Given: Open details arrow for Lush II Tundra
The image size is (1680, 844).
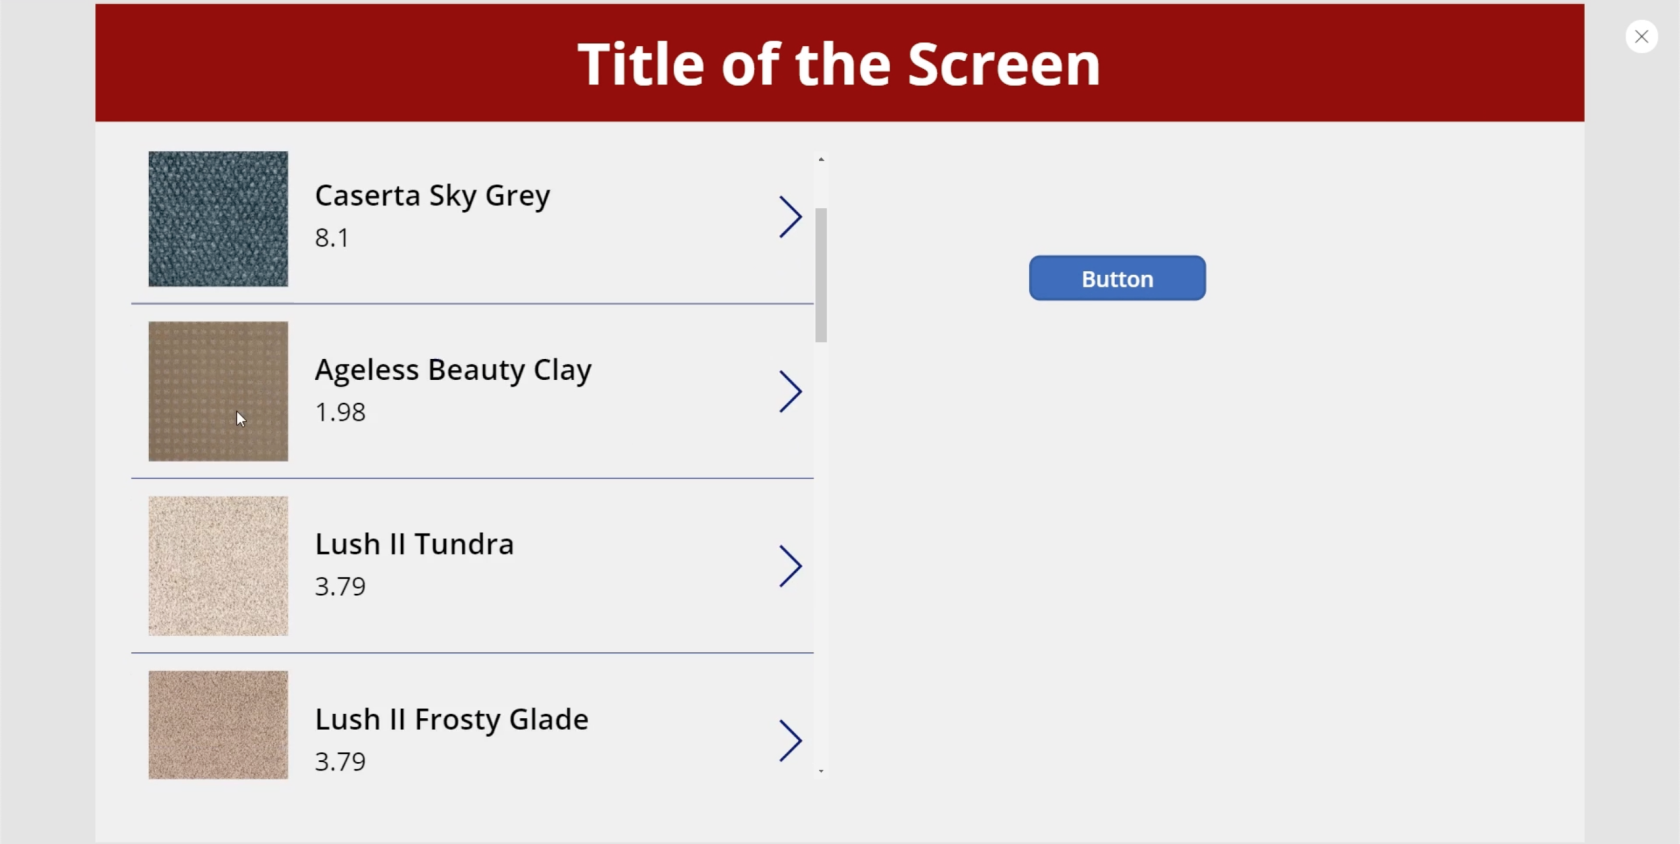Looking at the screenshot, I should coord(790,566).
